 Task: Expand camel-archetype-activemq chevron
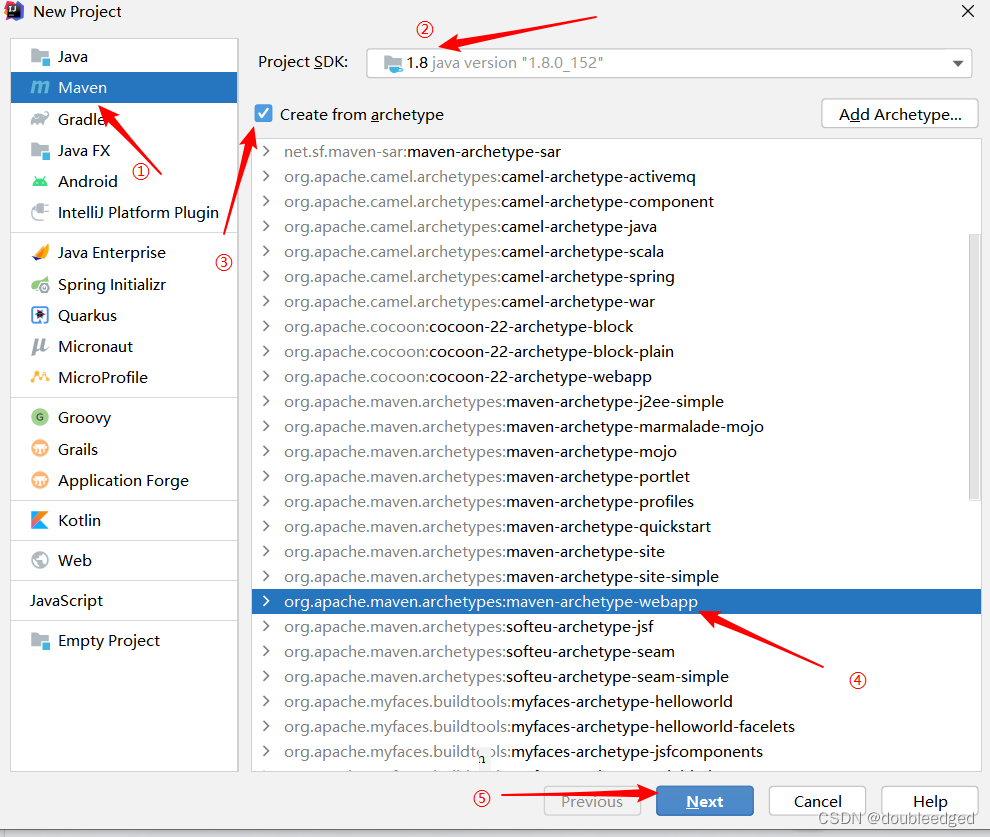[x=266, y=176]
